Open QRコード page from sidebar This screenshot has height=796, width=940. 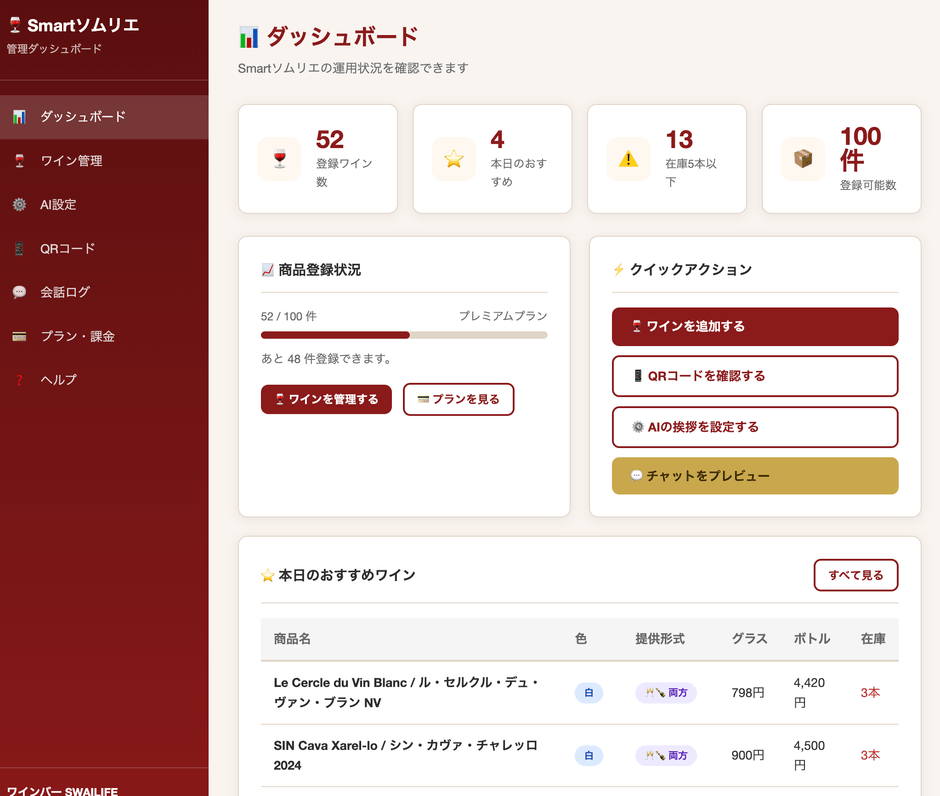104,248
